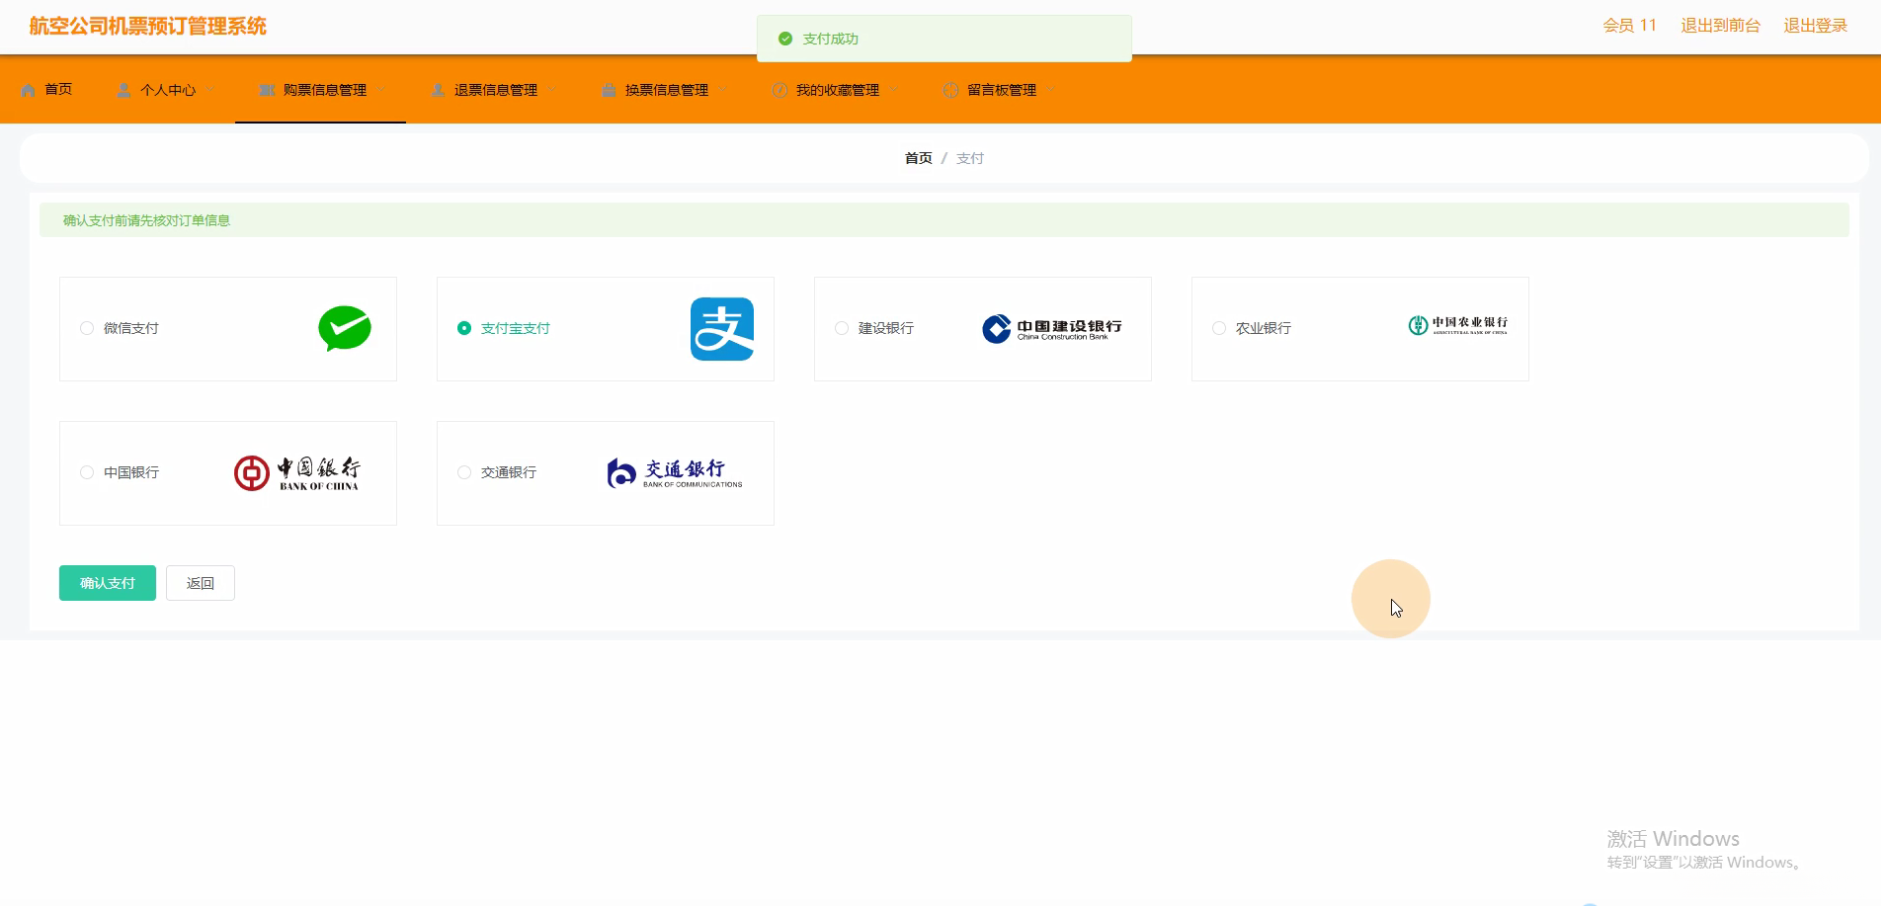Click the person icon beside 个人中心
The image size is (1881, 906).
tap(124, 90)
